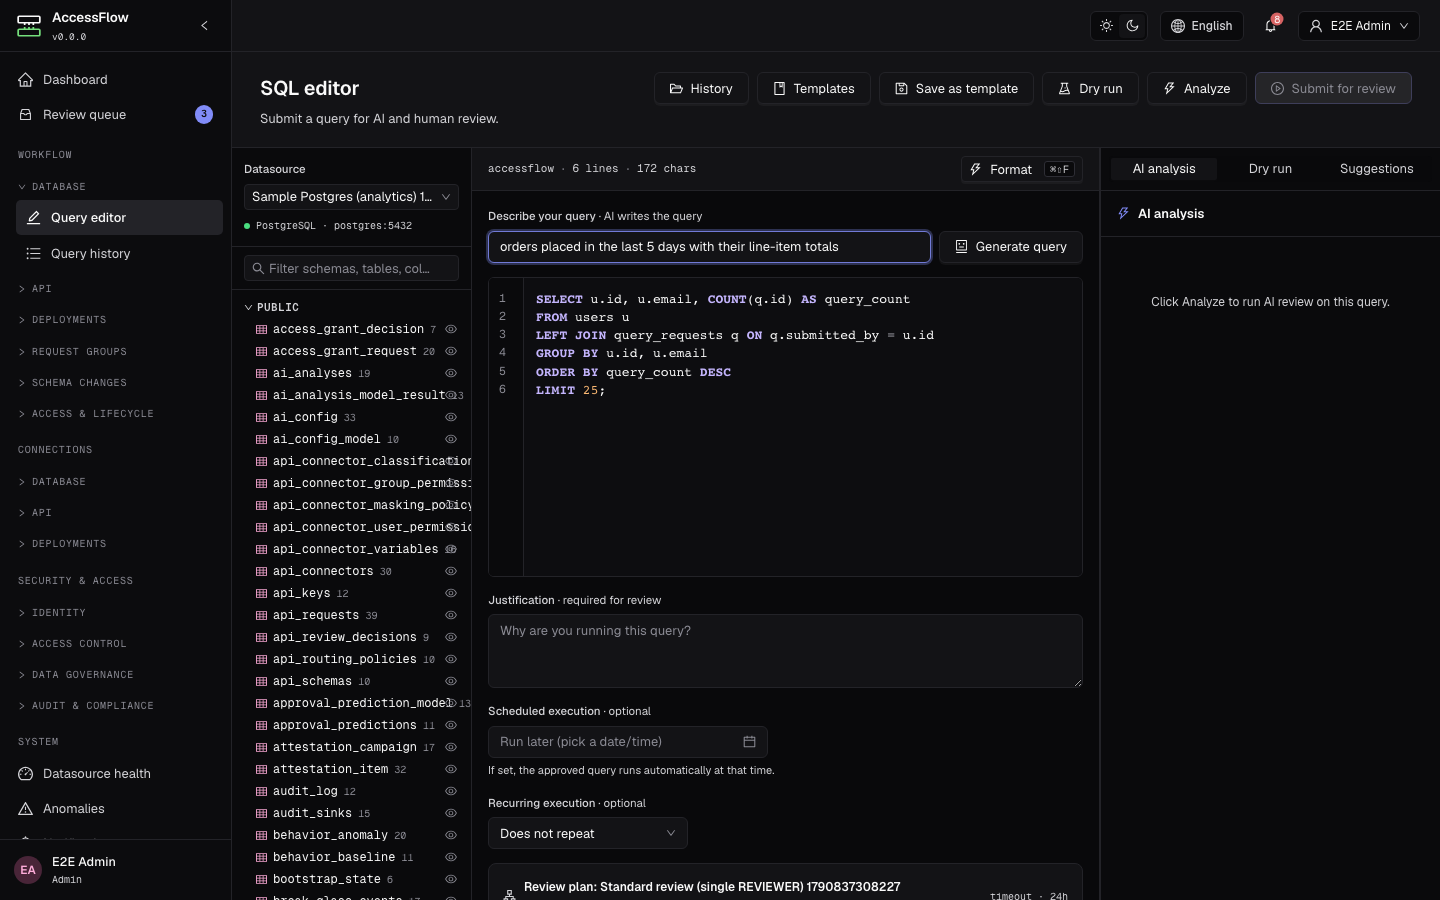Screen dimensions: 1440x900
Task: Select the api_schemas table row
Action: coord(351,681)
